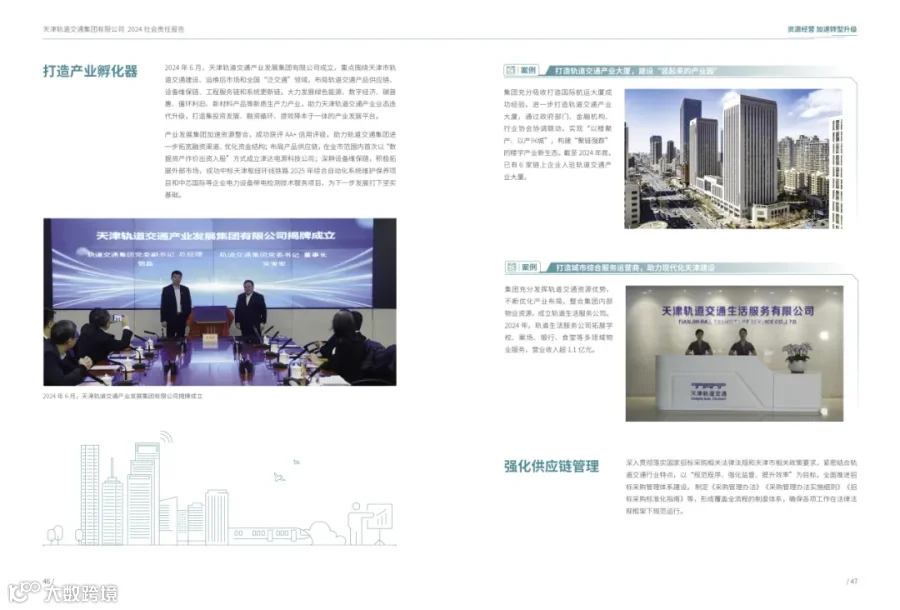Screen dimensions: 900x610
Task: Open the unveiling ceremony meeting room photo
Action: click(x=220, y=302)
